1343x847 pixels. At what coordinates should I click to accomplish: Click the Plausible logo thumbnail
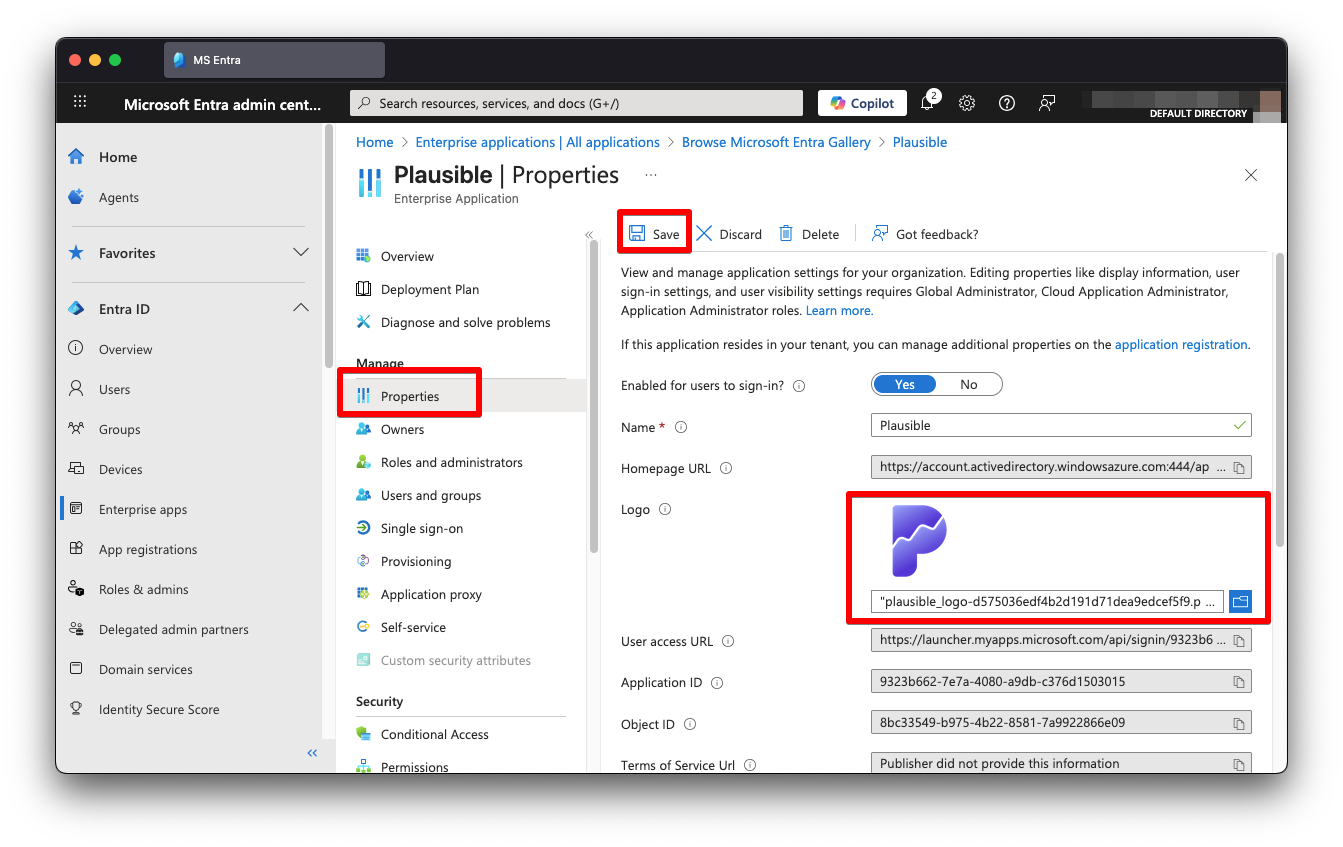click(918, 541)
